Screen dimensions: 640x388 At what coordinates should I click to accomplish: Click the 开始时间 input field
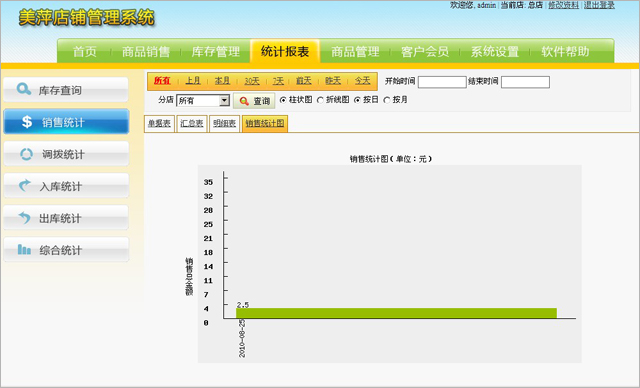coord(442,82)
